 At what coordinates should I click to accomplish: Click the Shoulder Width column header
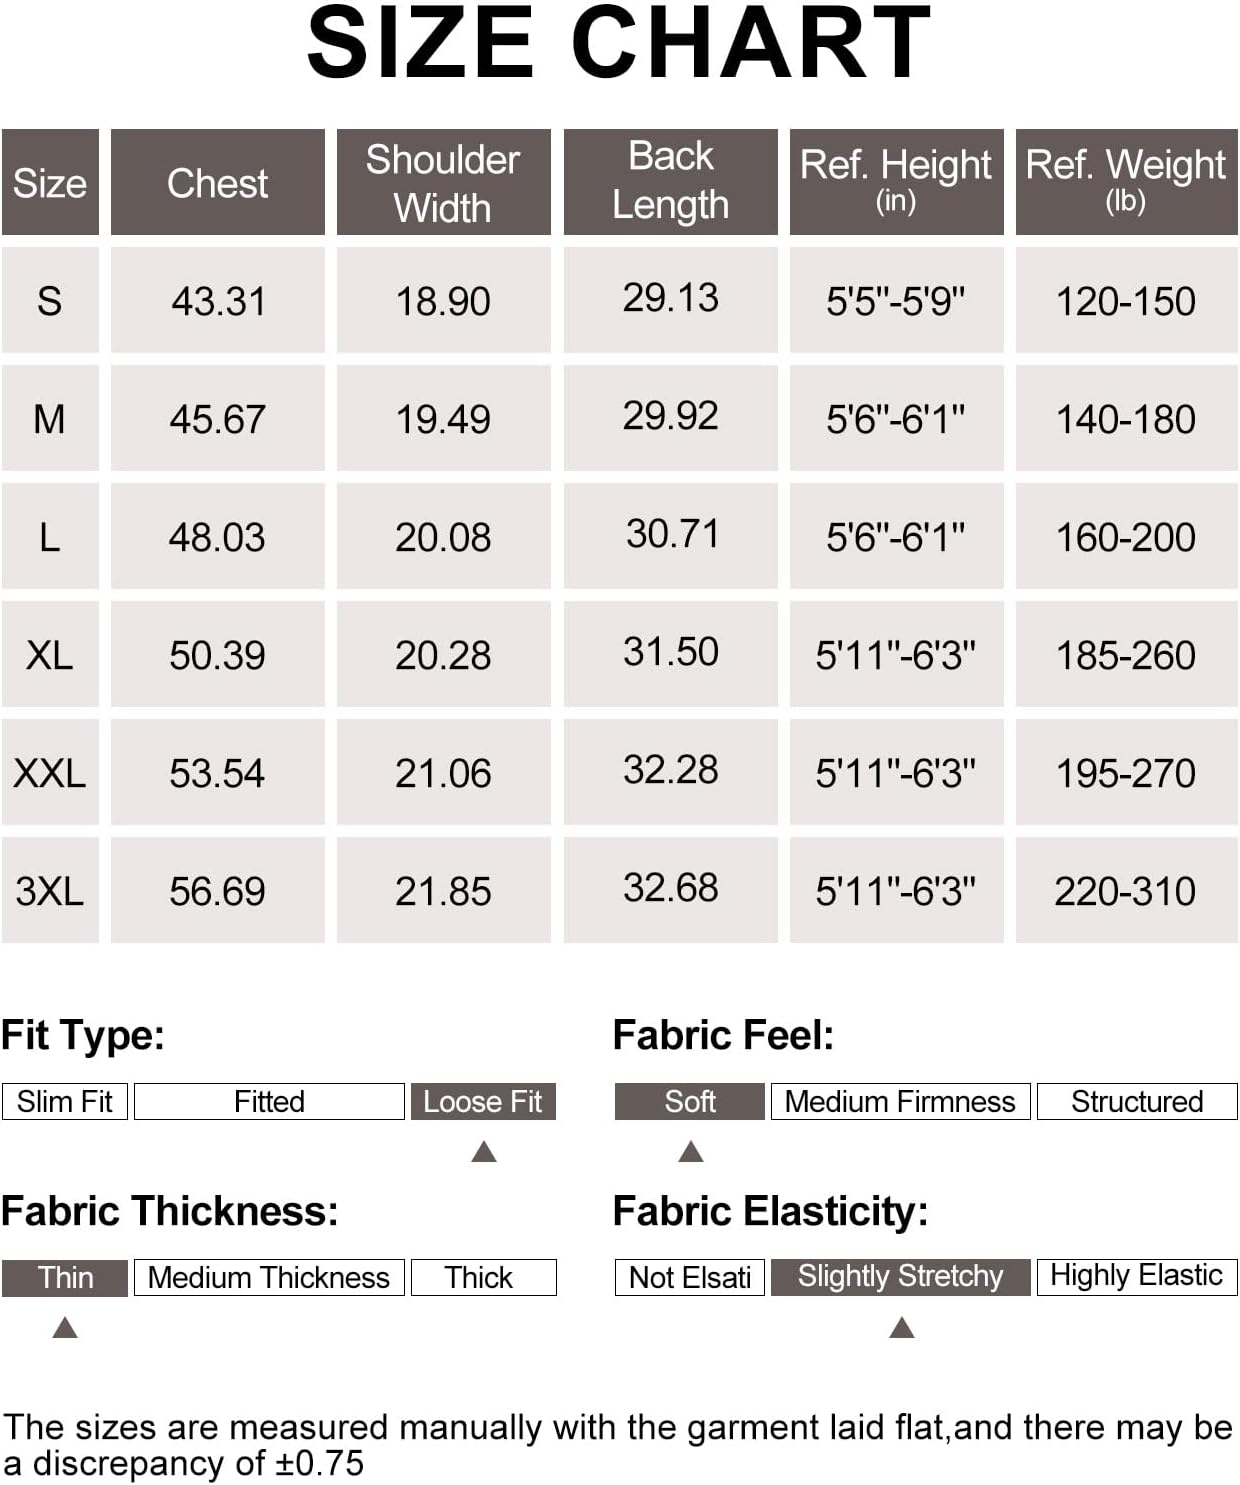pos(443,183)
